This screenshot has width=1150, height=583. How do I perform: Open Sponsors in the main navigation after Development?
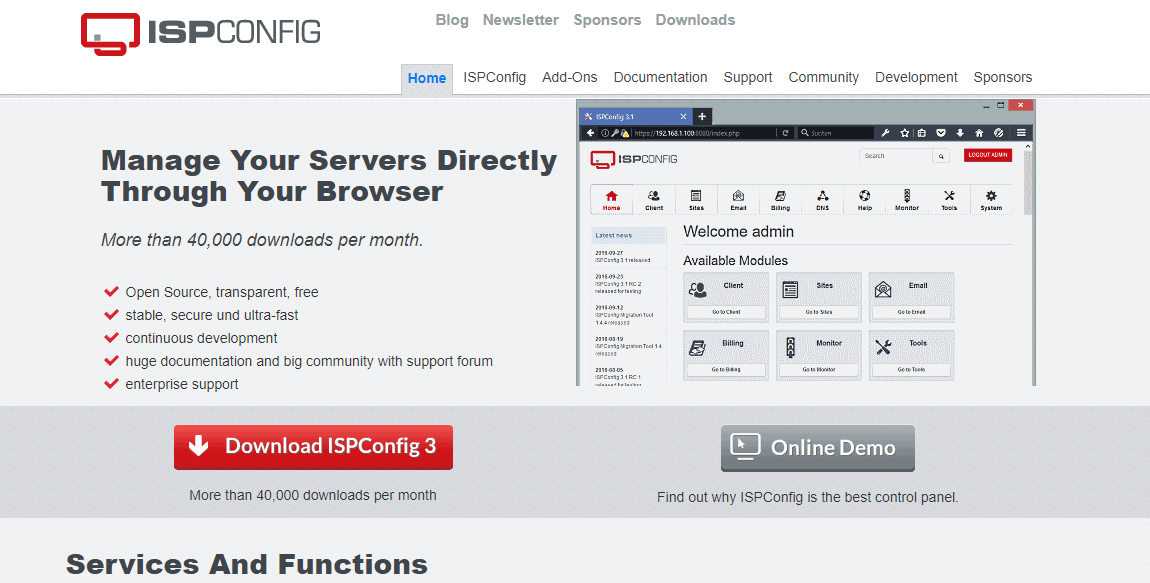coord(1003,77)
